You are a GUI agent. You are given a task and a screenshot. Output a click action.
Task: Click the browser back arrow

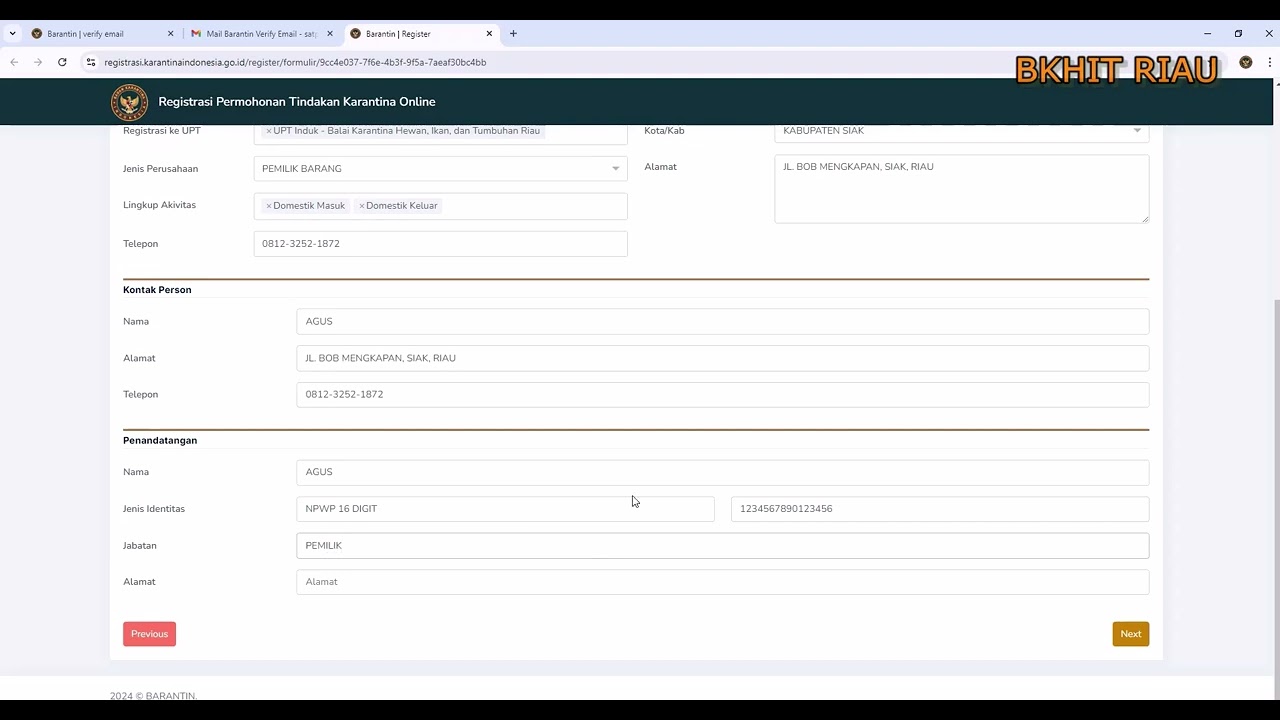pos(14,62)
